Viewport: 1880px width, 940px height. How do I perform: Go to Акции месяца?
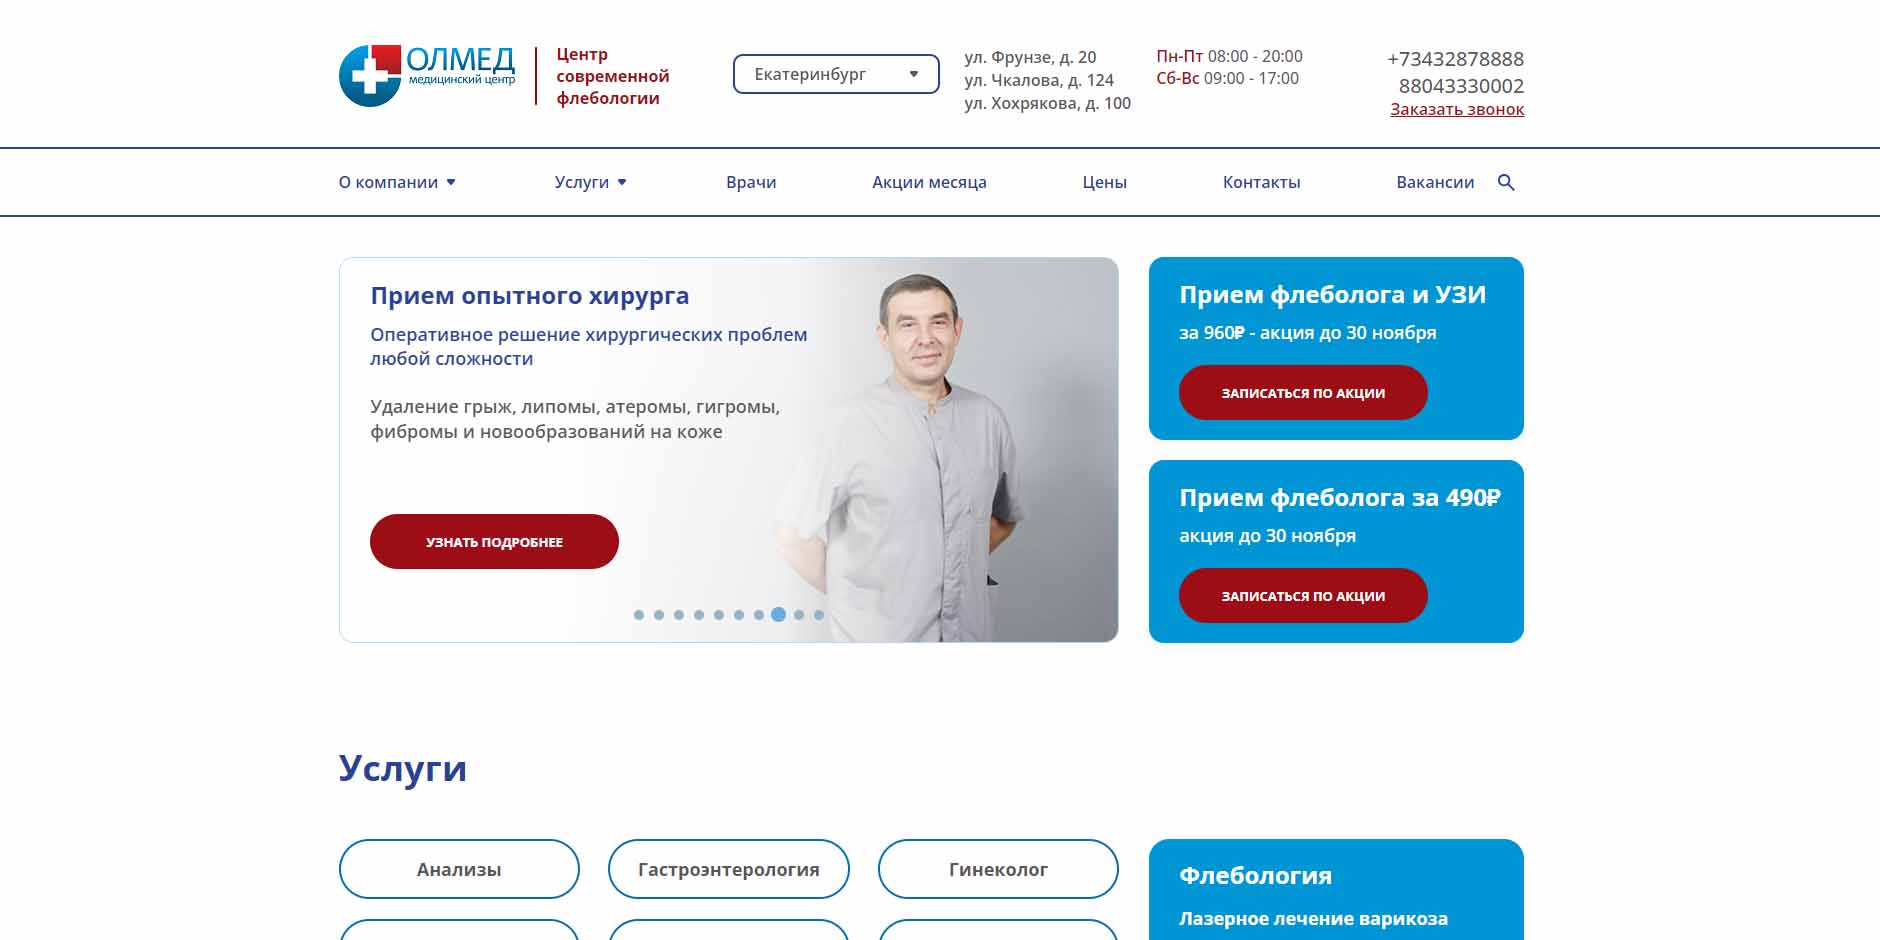click(929, 182)
